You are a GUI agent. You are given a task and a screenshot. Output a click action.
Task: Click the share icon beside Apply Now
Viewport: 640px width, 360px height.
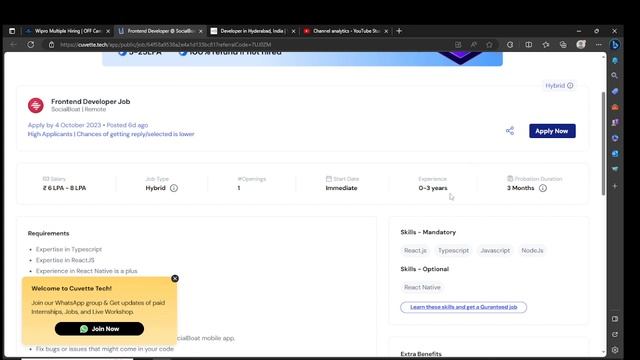(x=510, y=131)
